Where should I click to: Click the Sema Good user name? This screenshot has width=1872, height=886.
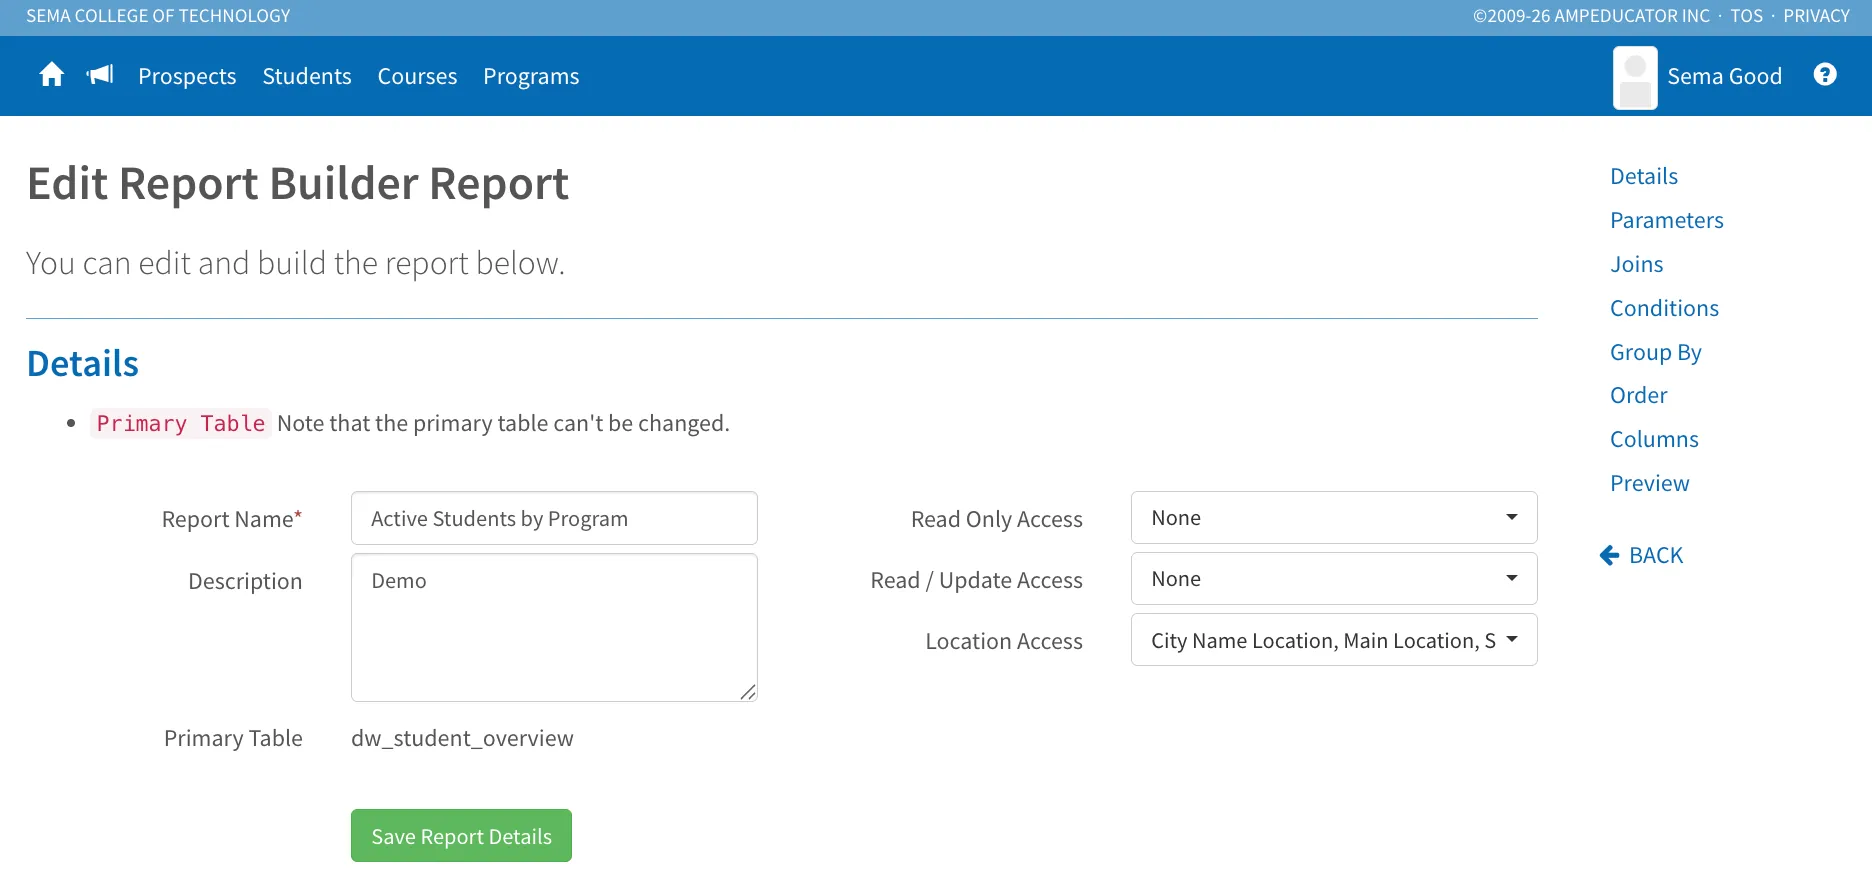pos(1725,76)
